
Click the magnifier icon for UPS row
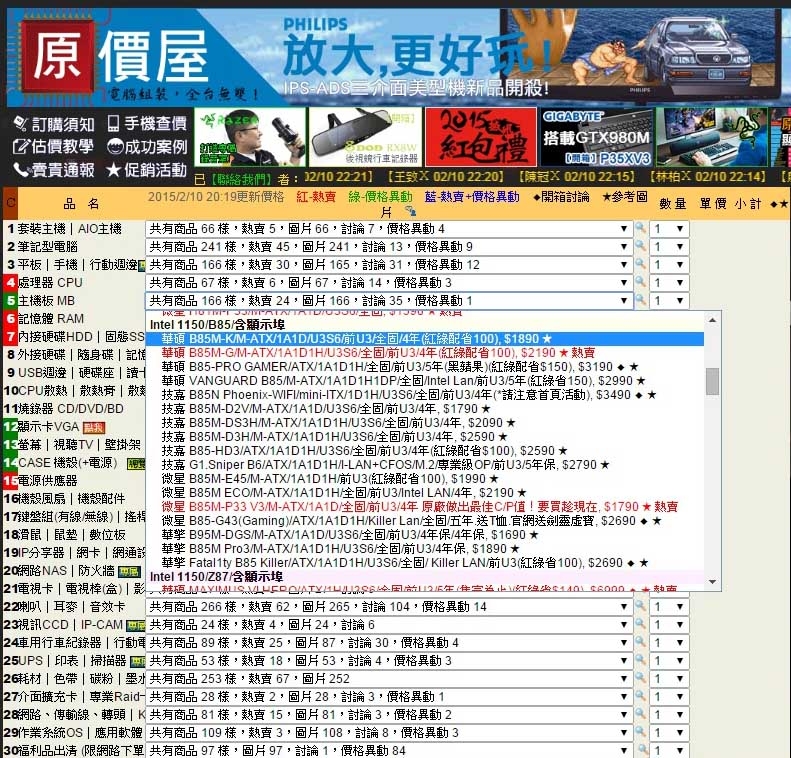click(x=641, y=660)
